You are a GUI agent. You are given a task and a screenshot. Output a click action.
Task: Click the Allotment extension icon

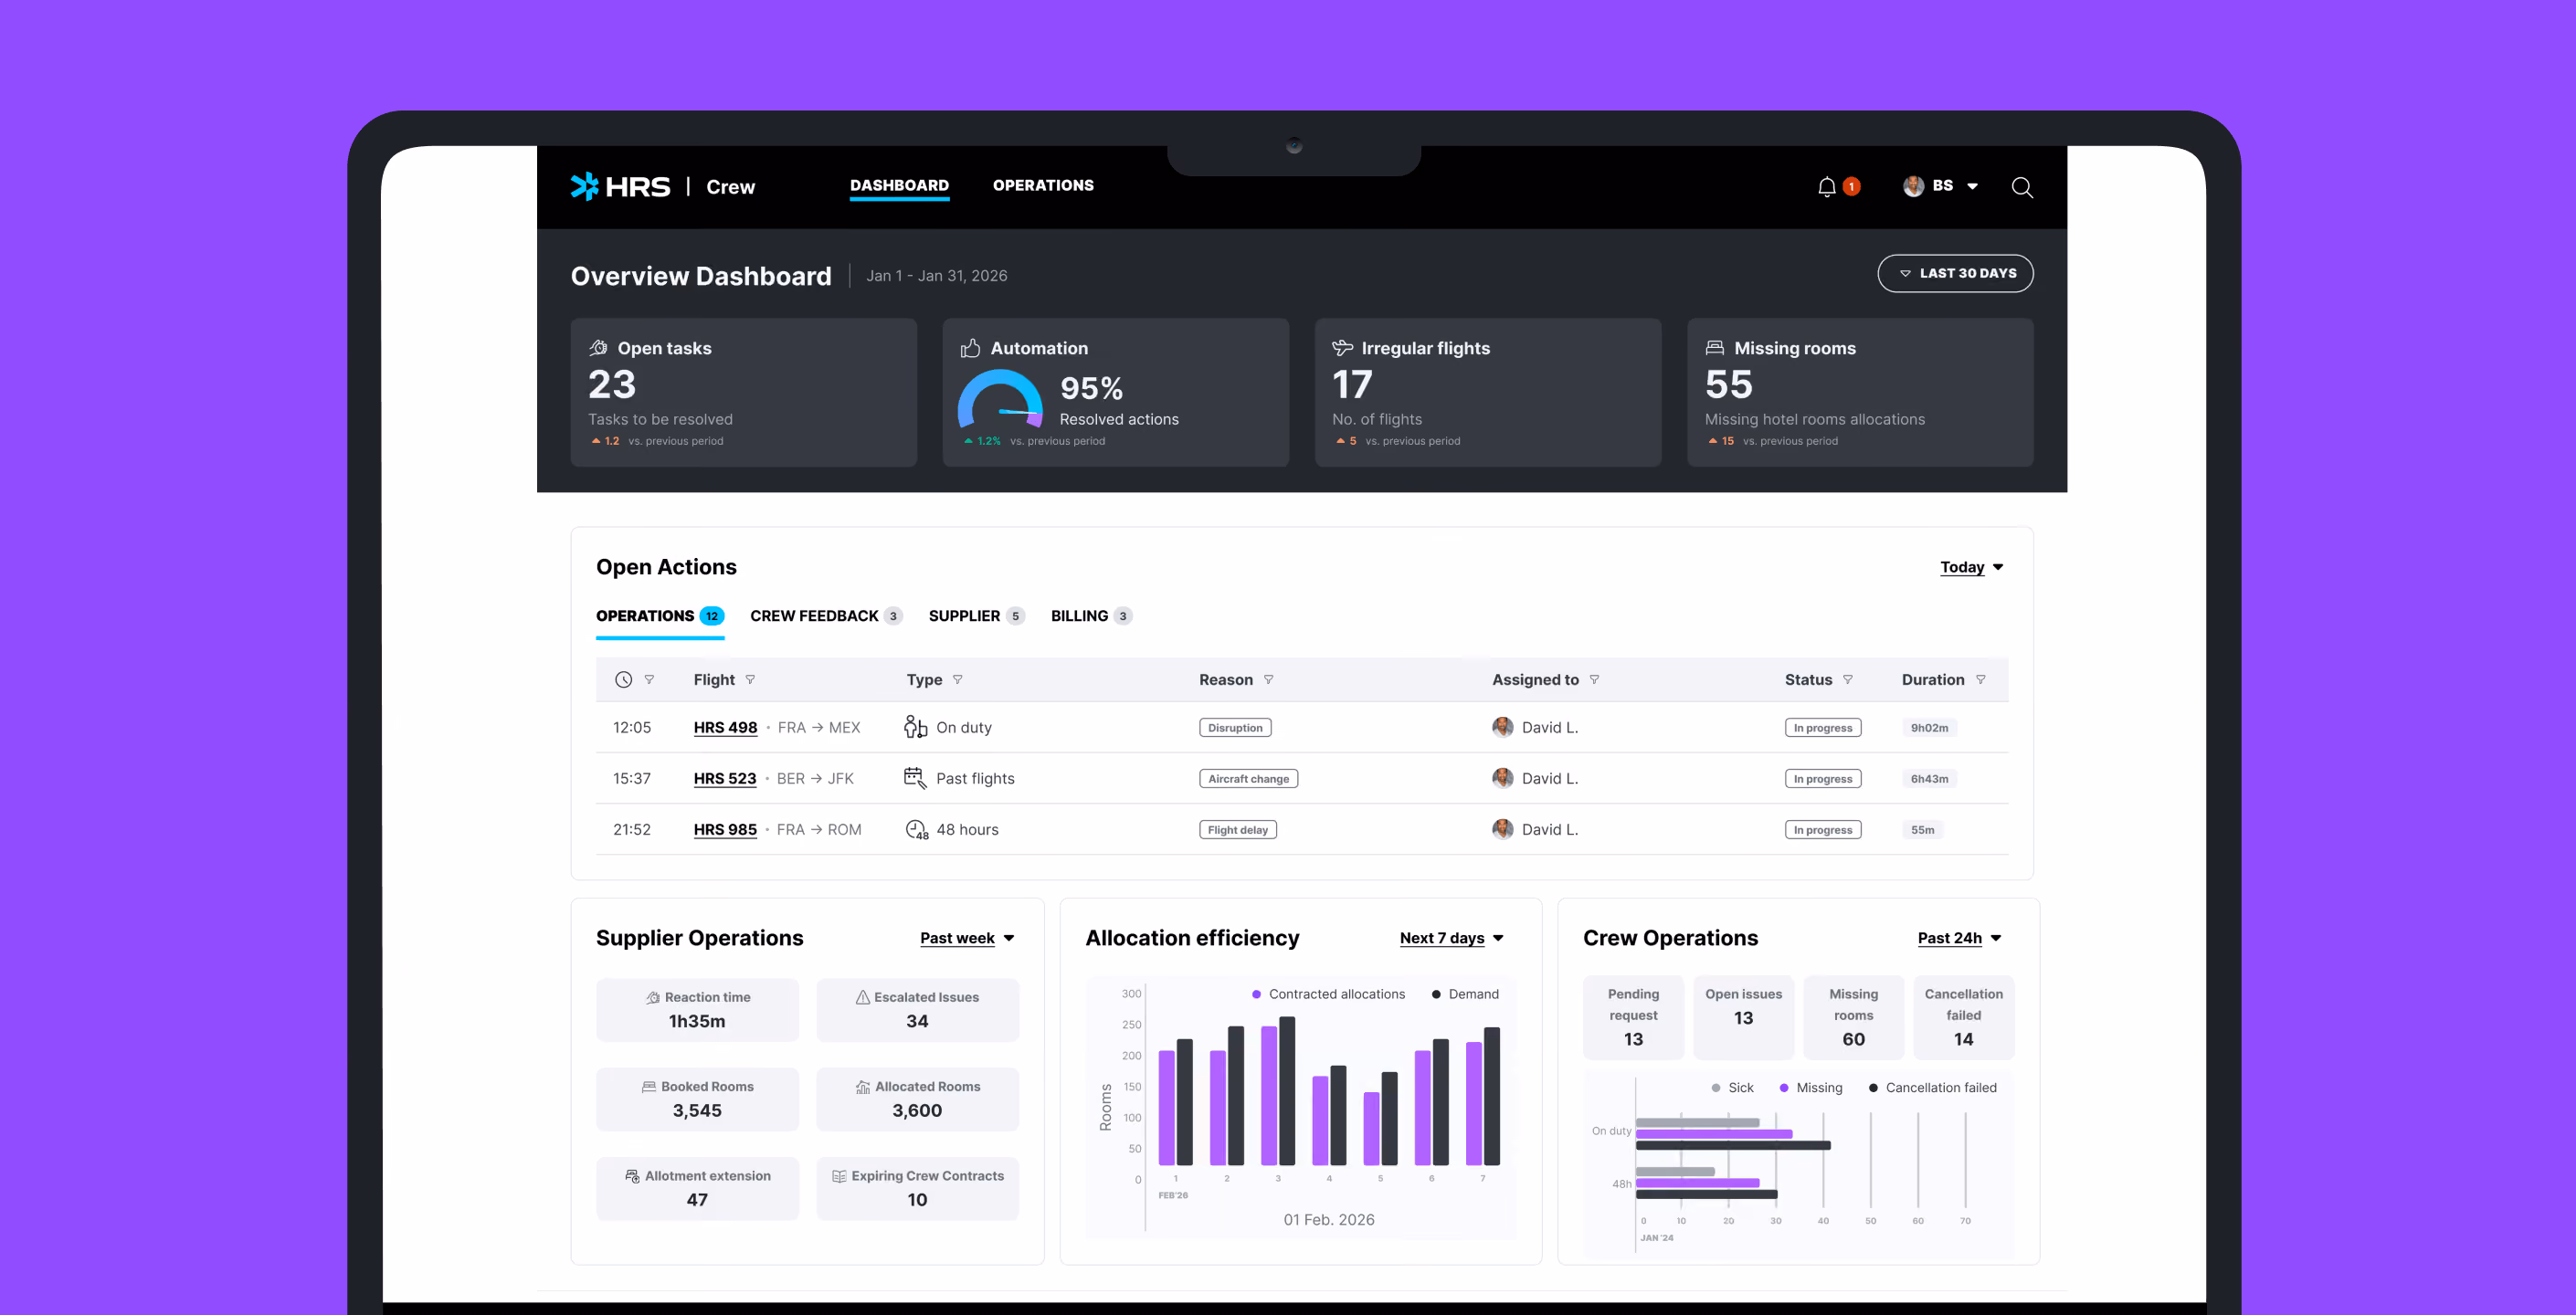pyautogui.click(x=632, y=1176)
